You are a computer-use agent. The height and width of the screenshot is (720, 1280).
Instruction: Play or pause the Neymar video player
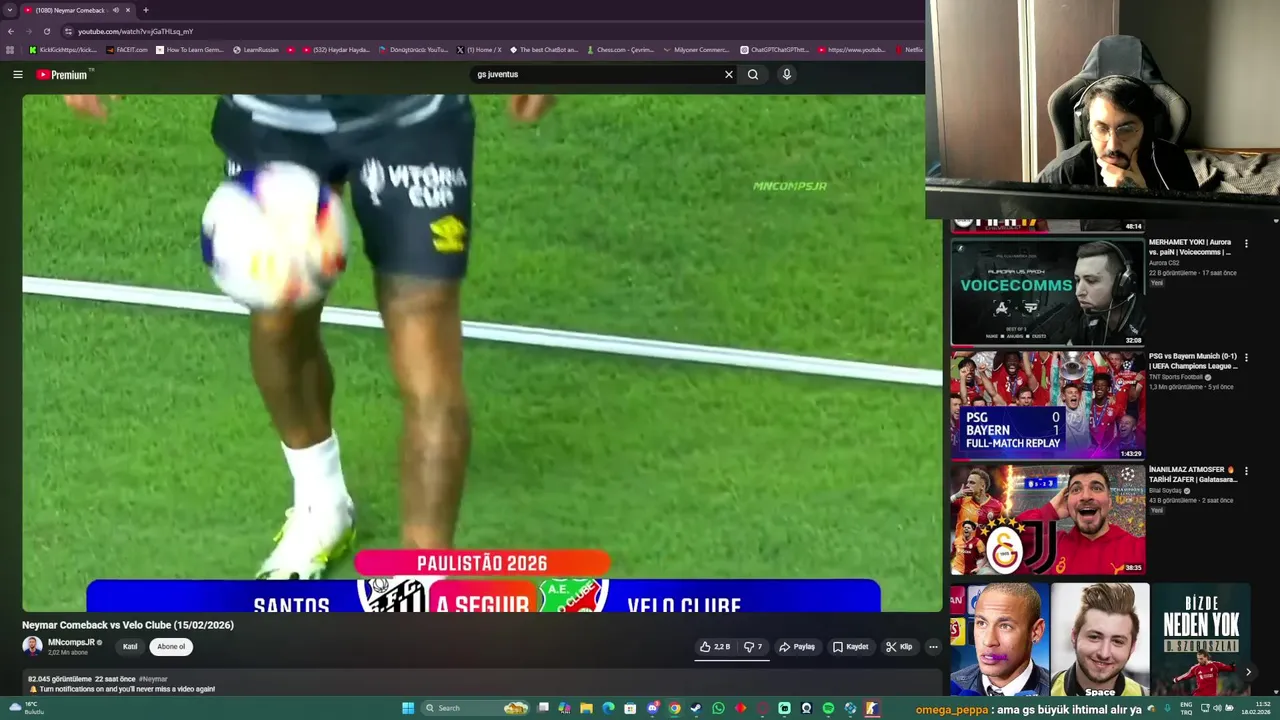pos(482,352)
